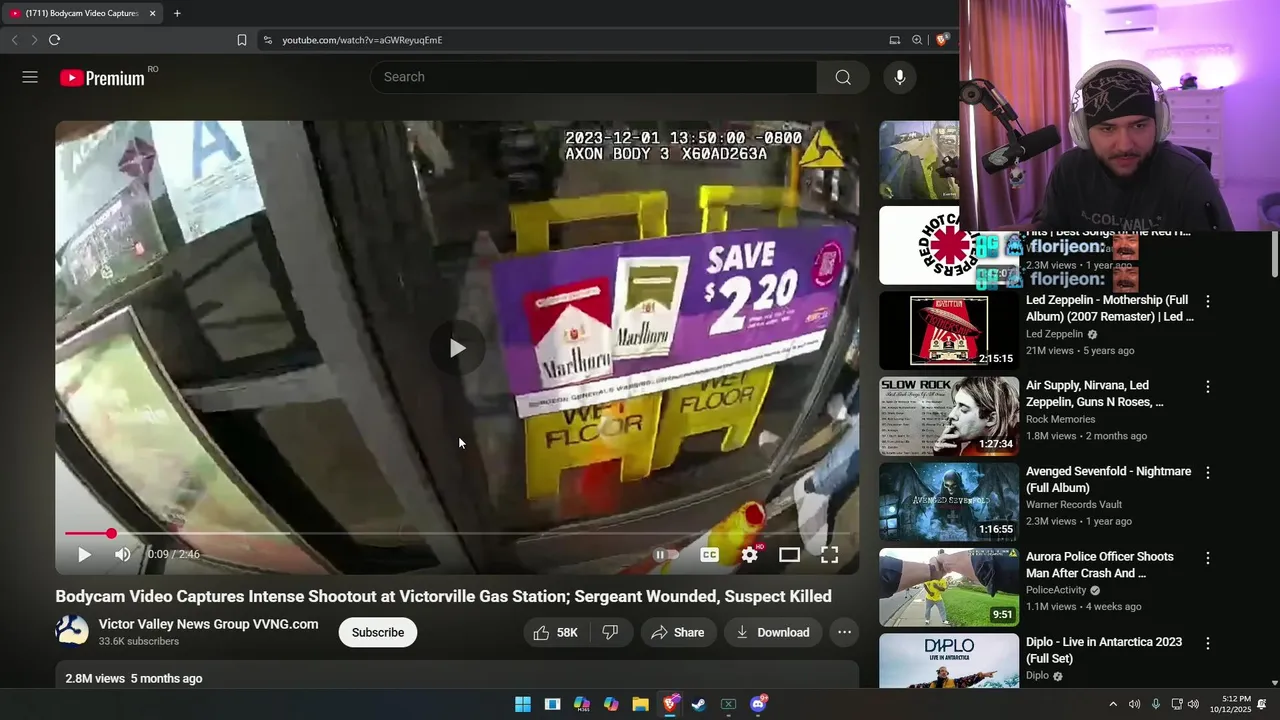This screenshot has width=1280, height=720.
Task: Close the Bodycam Video tab
Action: tap(153, 13)
